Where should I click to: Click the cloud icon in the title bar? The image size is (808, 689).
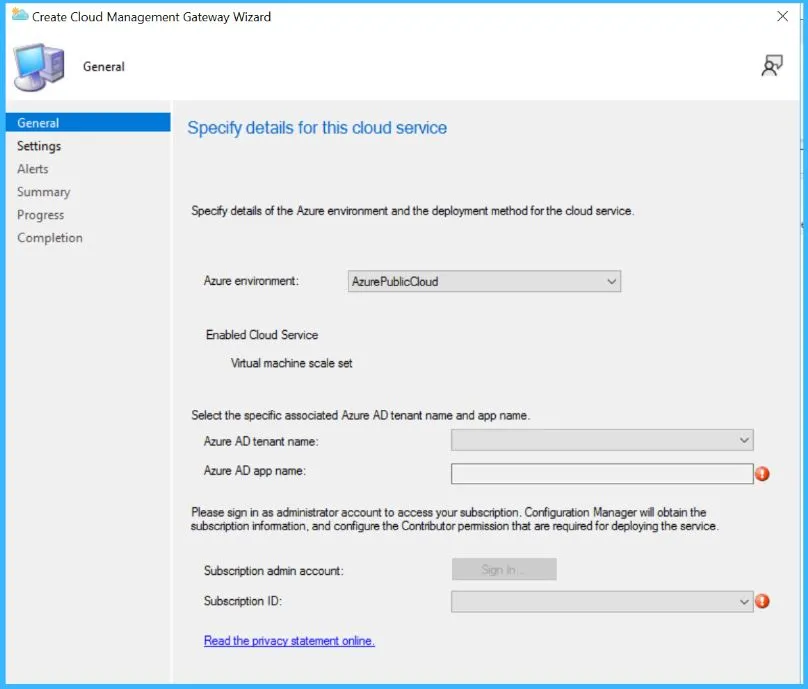(x=20, y=15)
